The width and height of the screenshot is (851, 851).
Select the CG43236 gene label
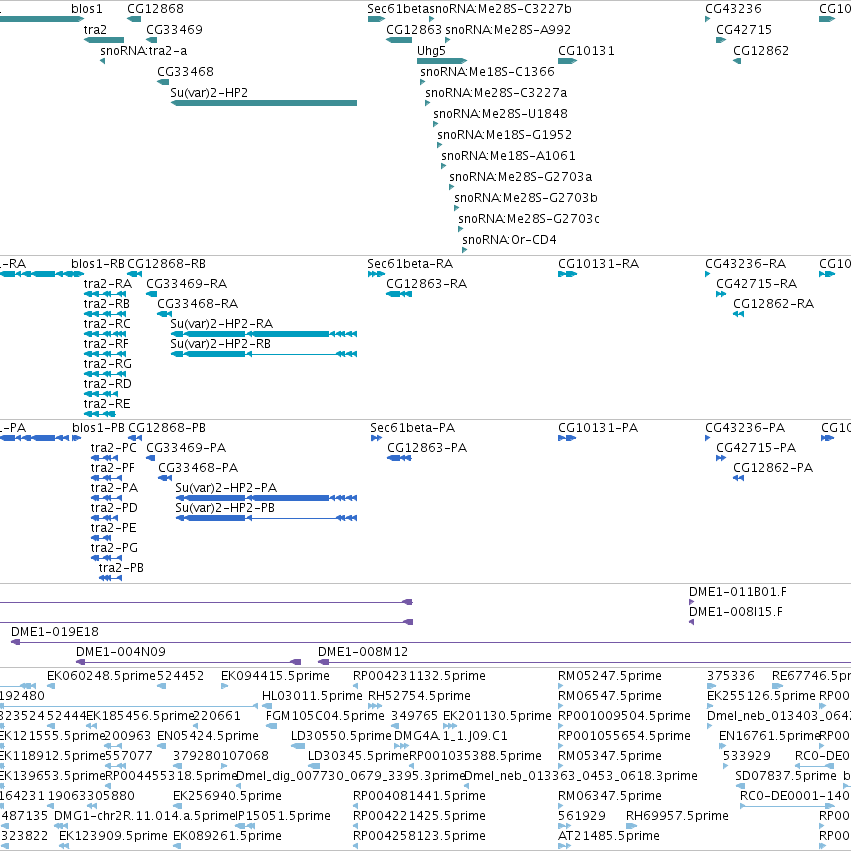click(733, 9)
